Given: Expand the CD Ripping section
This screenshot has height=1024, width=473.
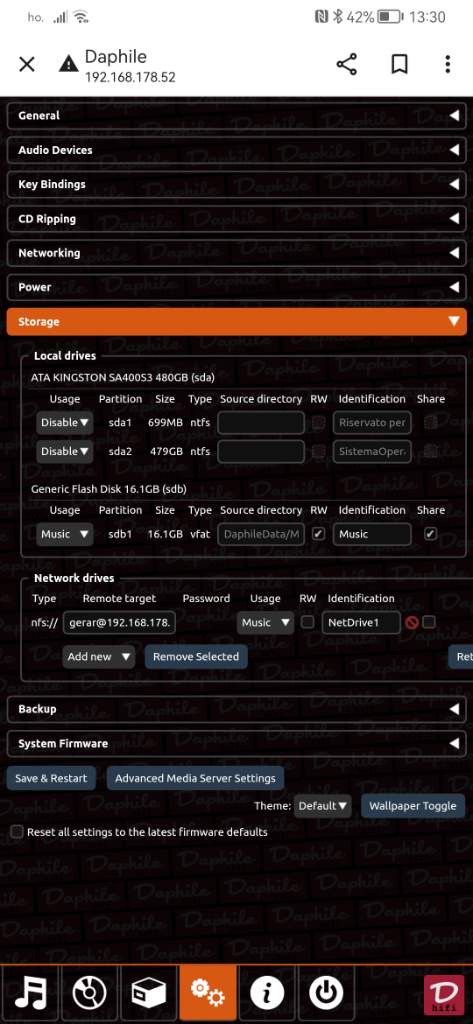Looking at the screenshot, I should pos(236,219).
